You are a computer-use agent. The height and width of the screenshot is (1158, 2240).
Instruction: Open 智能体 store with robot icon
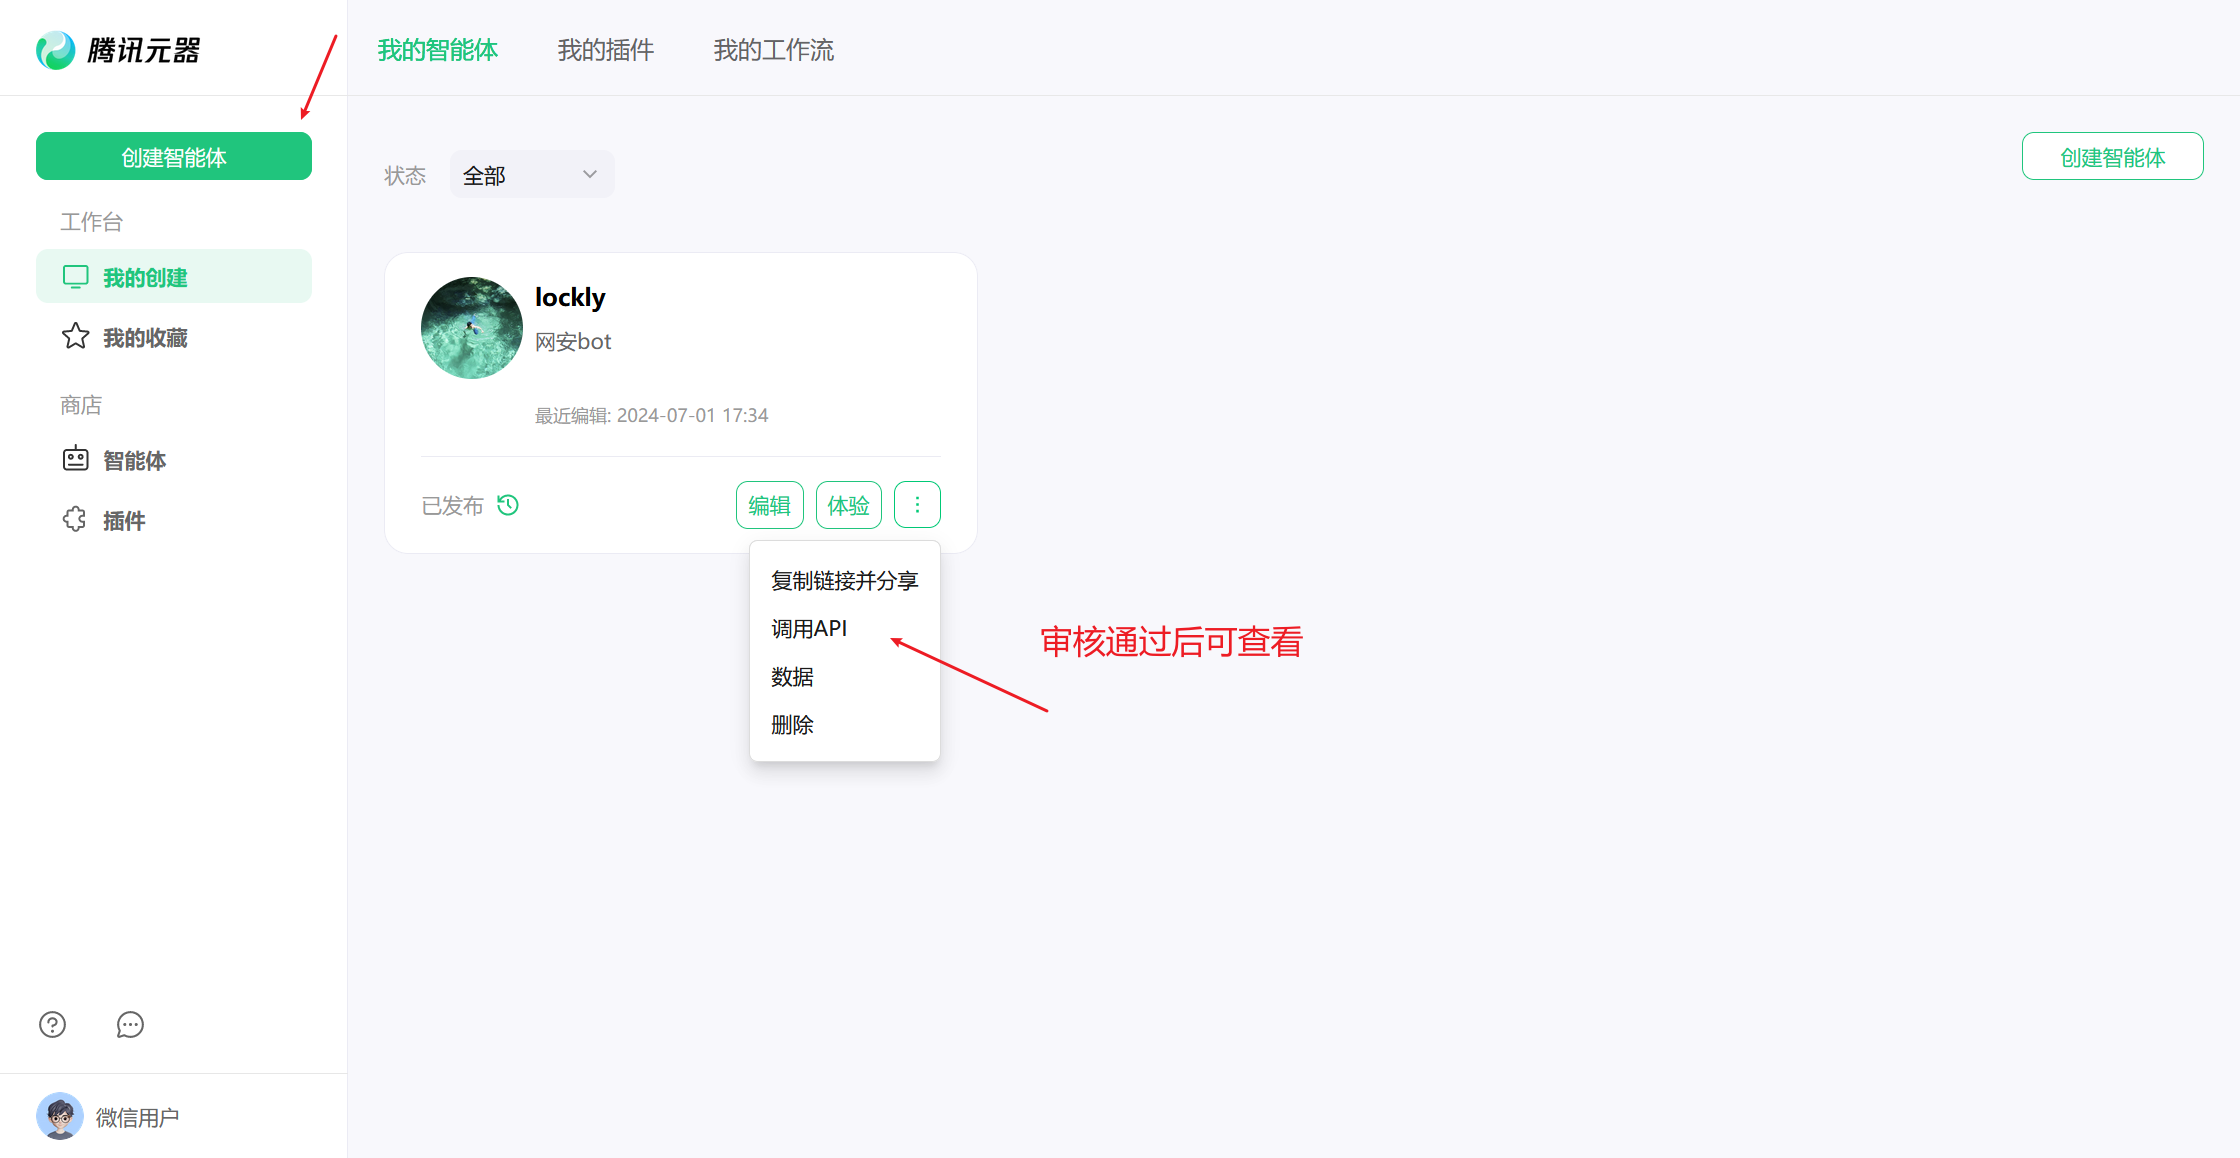point(75,459)
